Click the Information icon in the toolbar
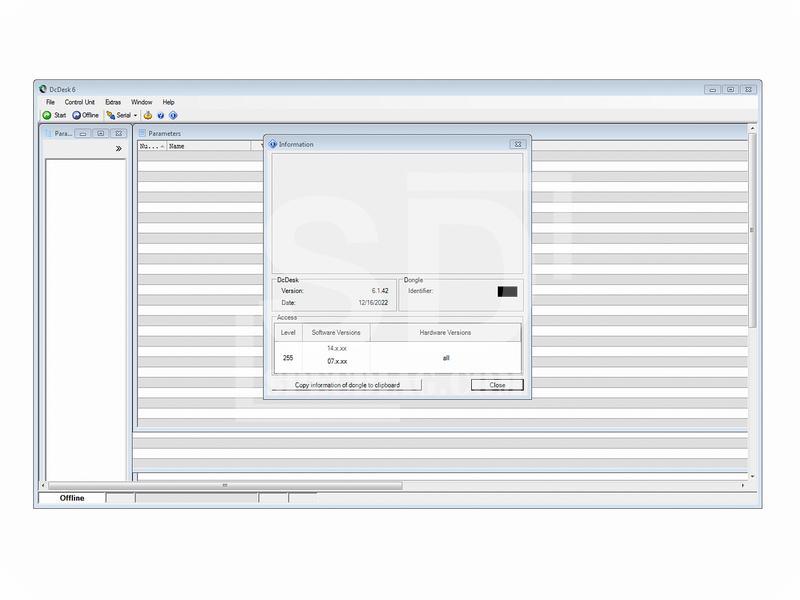The image size is (800, 600). [173, 115]
